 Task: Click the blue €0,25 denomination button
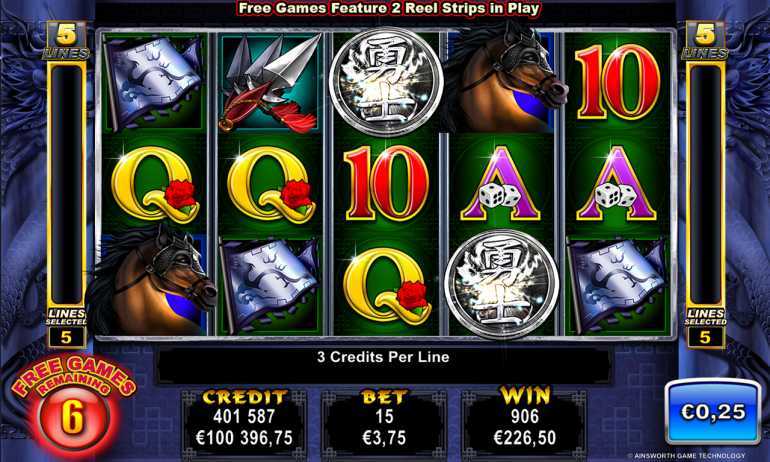coord(713,411)
